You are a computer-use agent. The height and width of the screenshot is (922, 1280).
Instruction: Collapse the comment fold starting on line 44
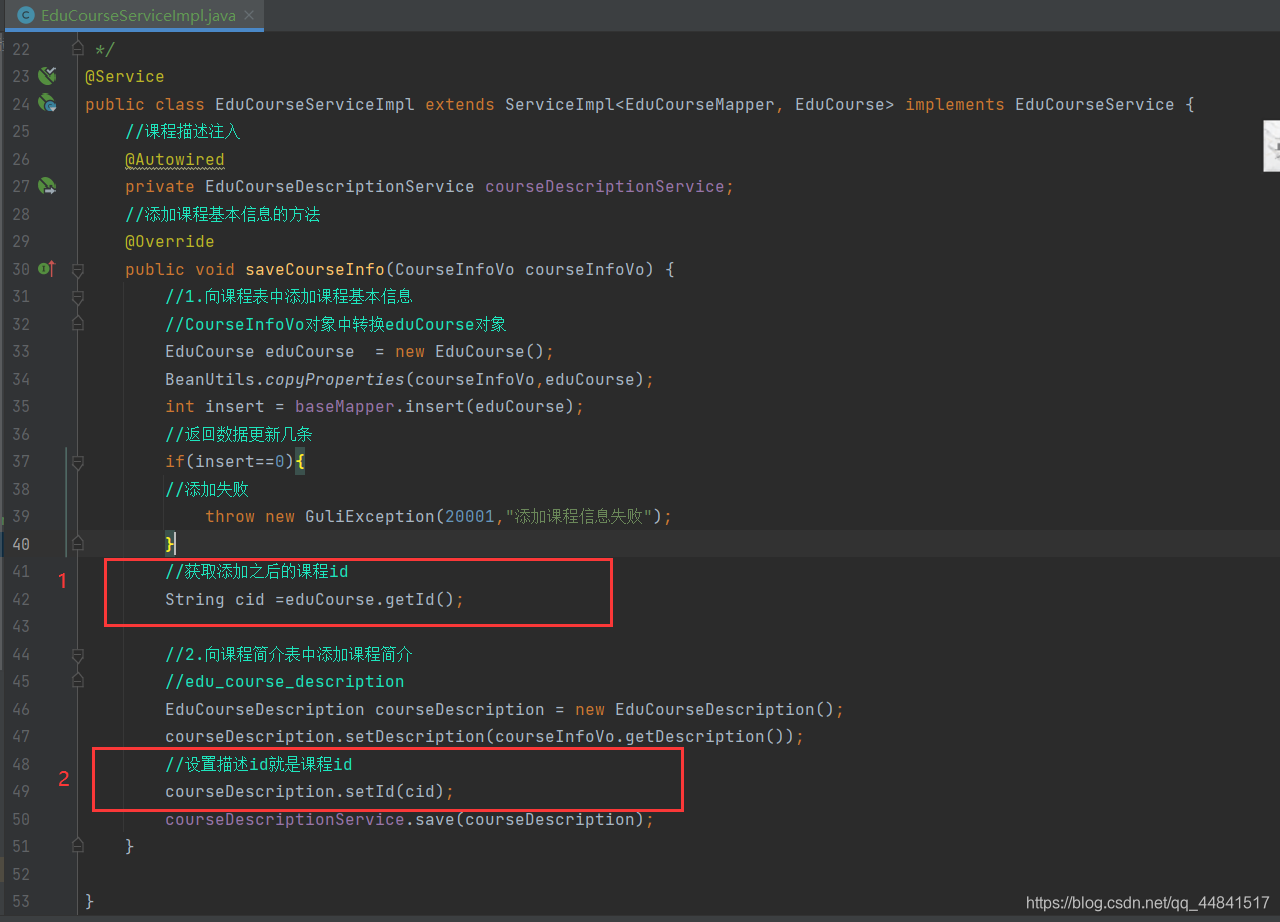(77, 655)
